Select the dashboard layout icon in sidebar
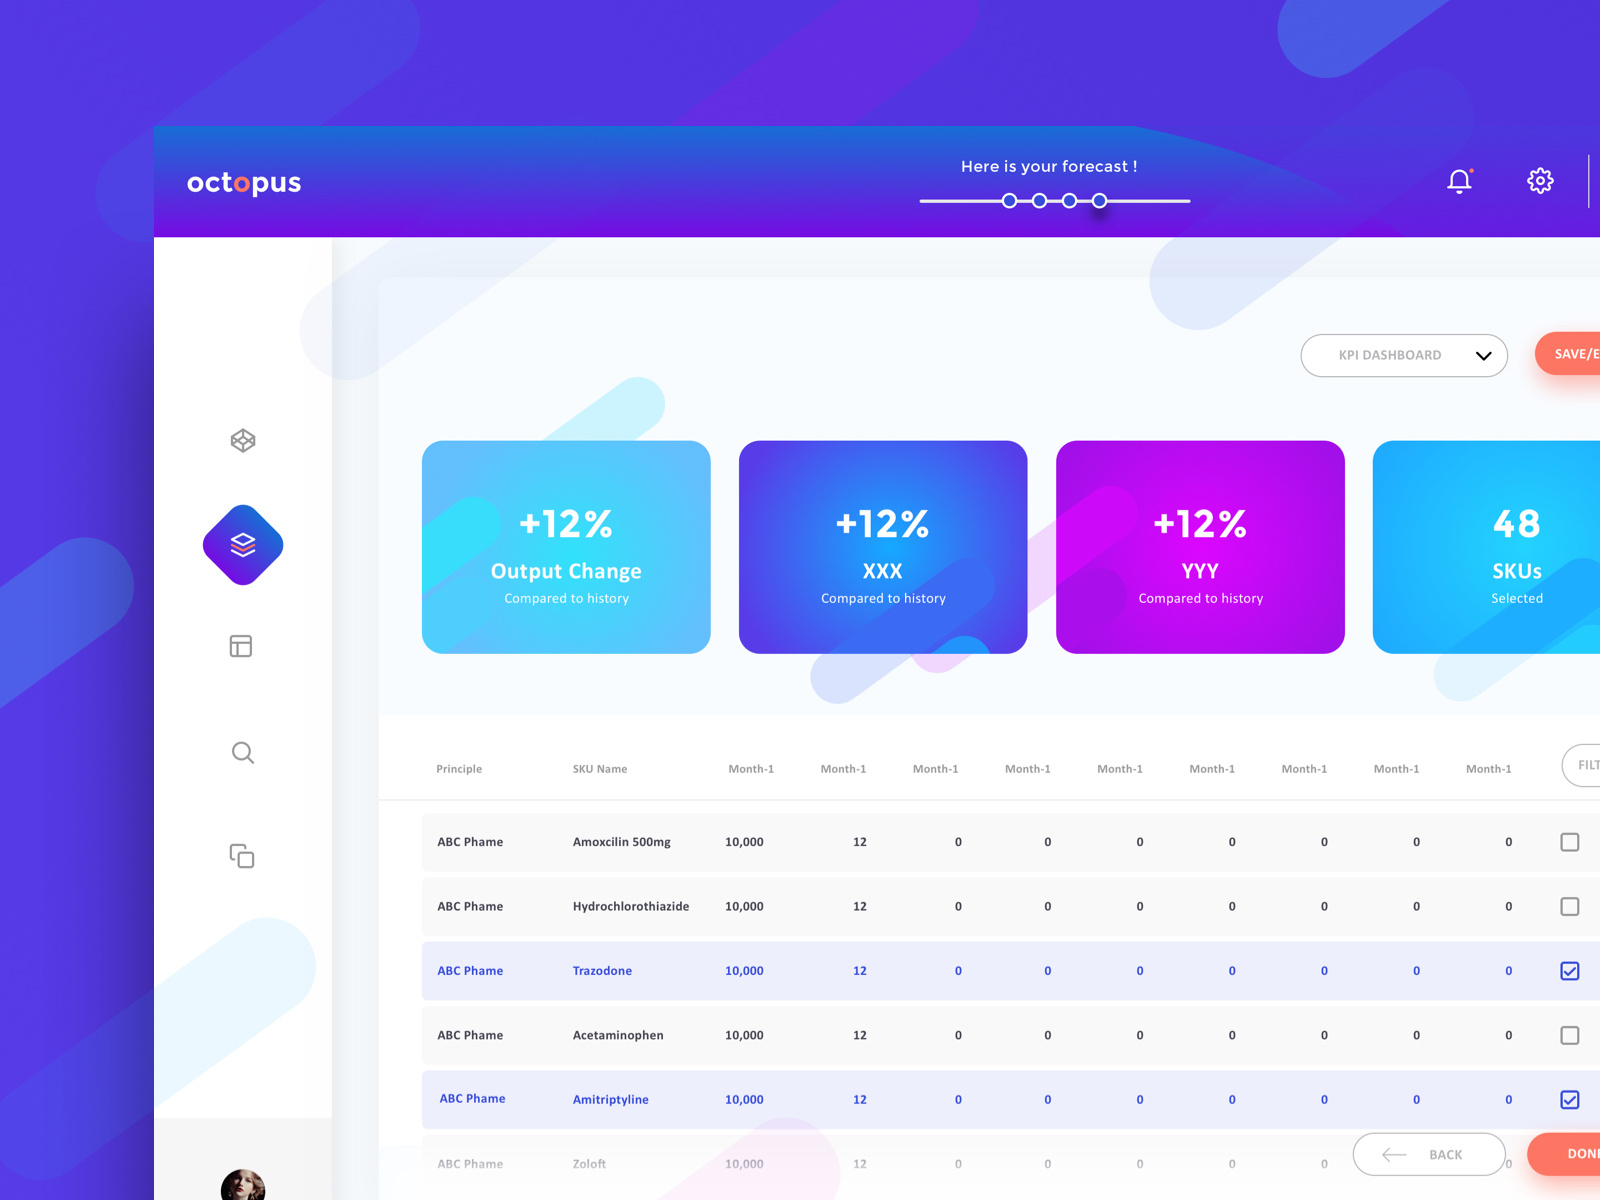The width and height of the screenshot is (1600, 1200). pos(241,646)
